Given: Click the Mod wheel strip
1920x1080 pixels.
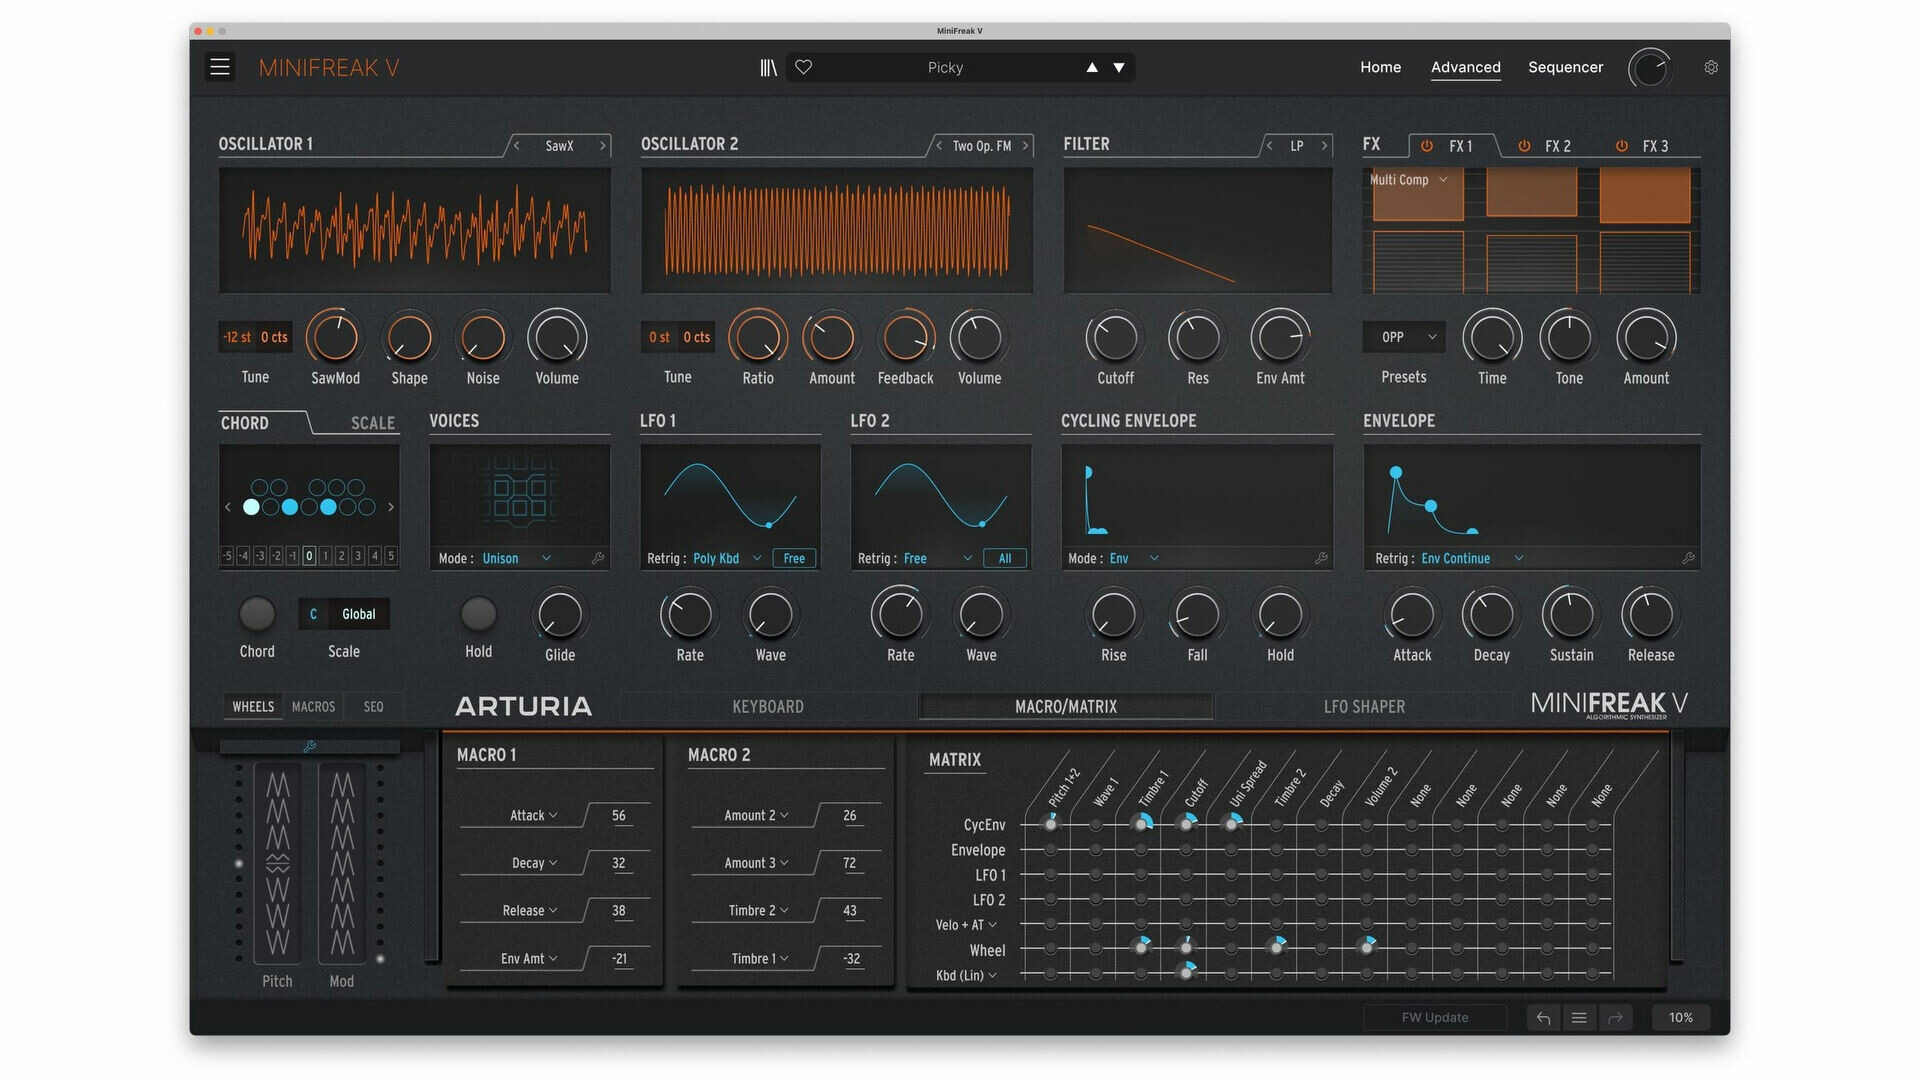Looking at the screenshot, I should [342, 863].
